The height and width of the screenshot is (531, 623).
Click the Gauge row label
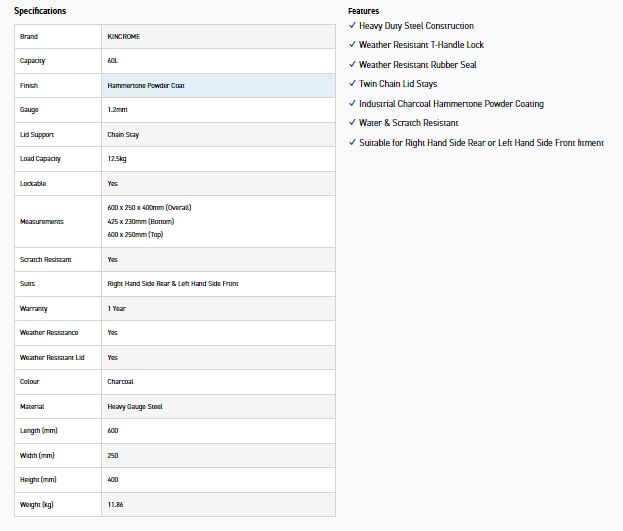pos(29,110)
